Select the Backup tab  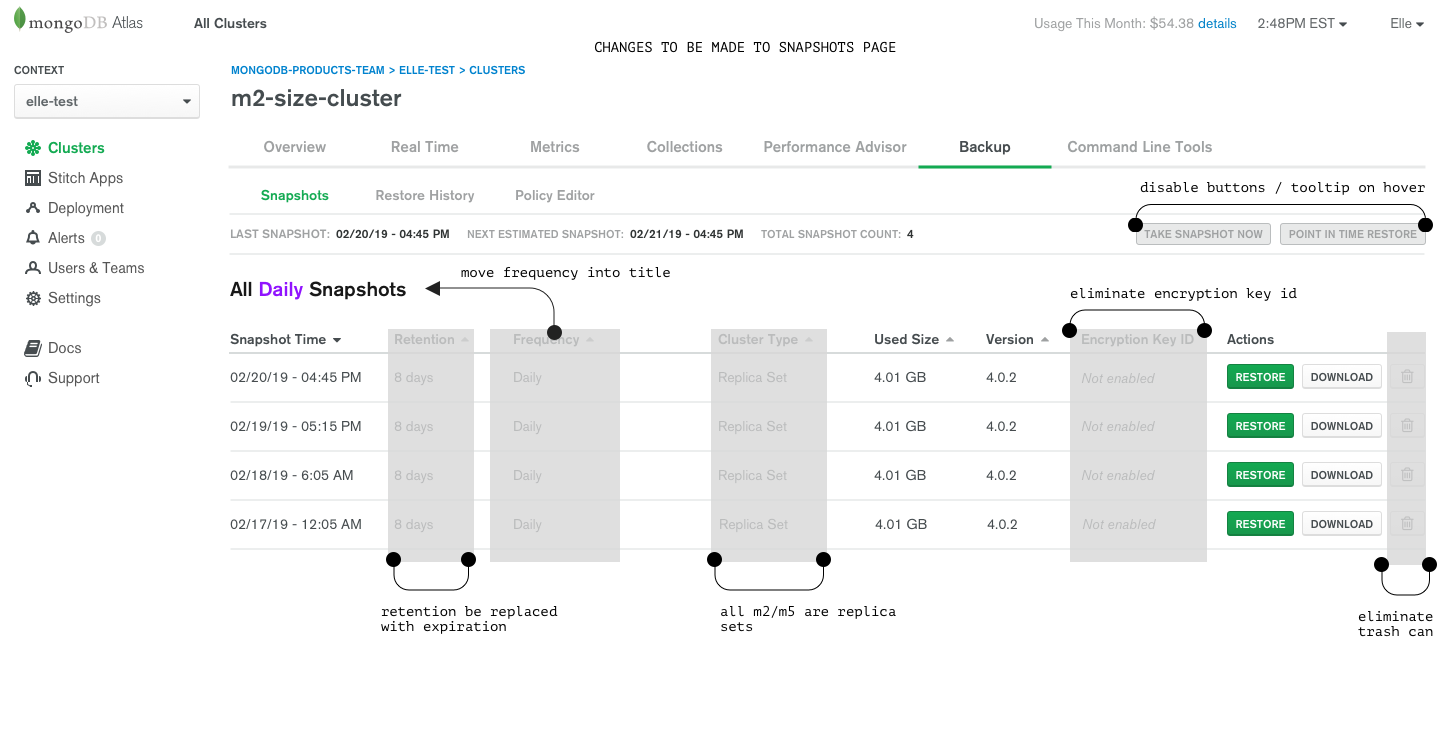coord(984,147)
